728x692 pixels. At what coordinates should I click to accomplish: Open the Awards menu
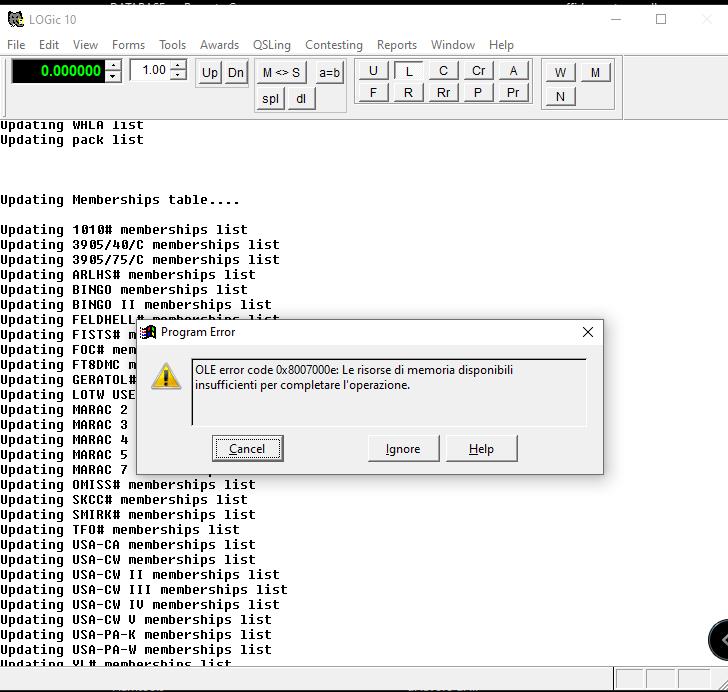click(x=219, y=45)
